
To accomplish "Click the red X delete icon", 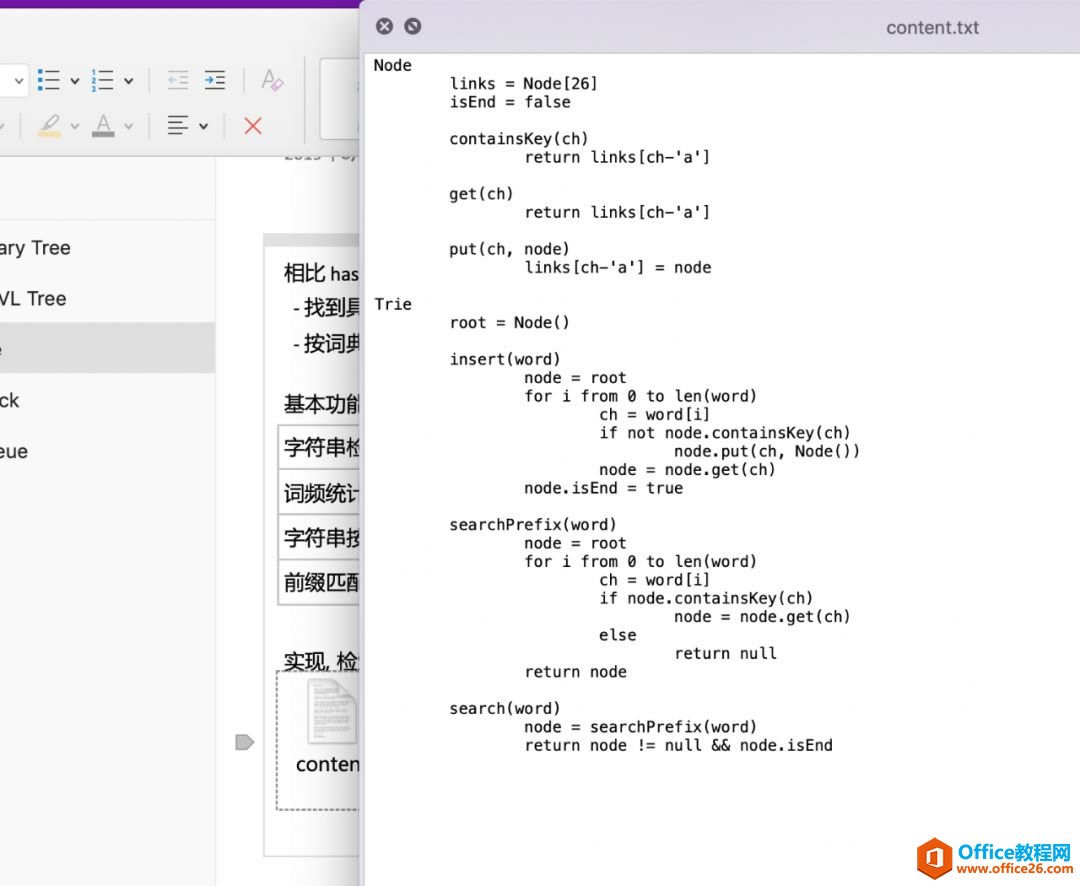I will 252,126.
